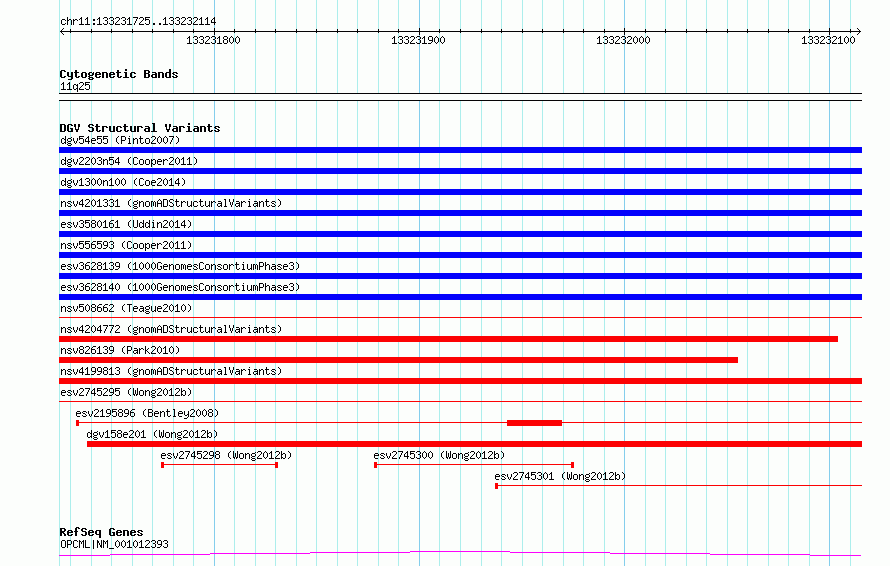Screen dimensions: 890x566
Task: Click the blue bar under nsv556593
Action: 460,255
